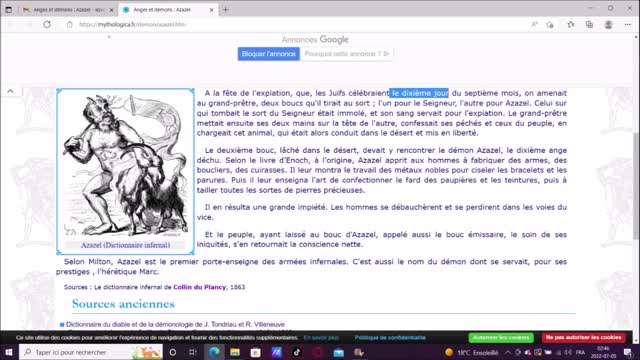This screenshot has height=360, width=640.
Task: Click the Sources anciennes heading
Action: [123, 304]
